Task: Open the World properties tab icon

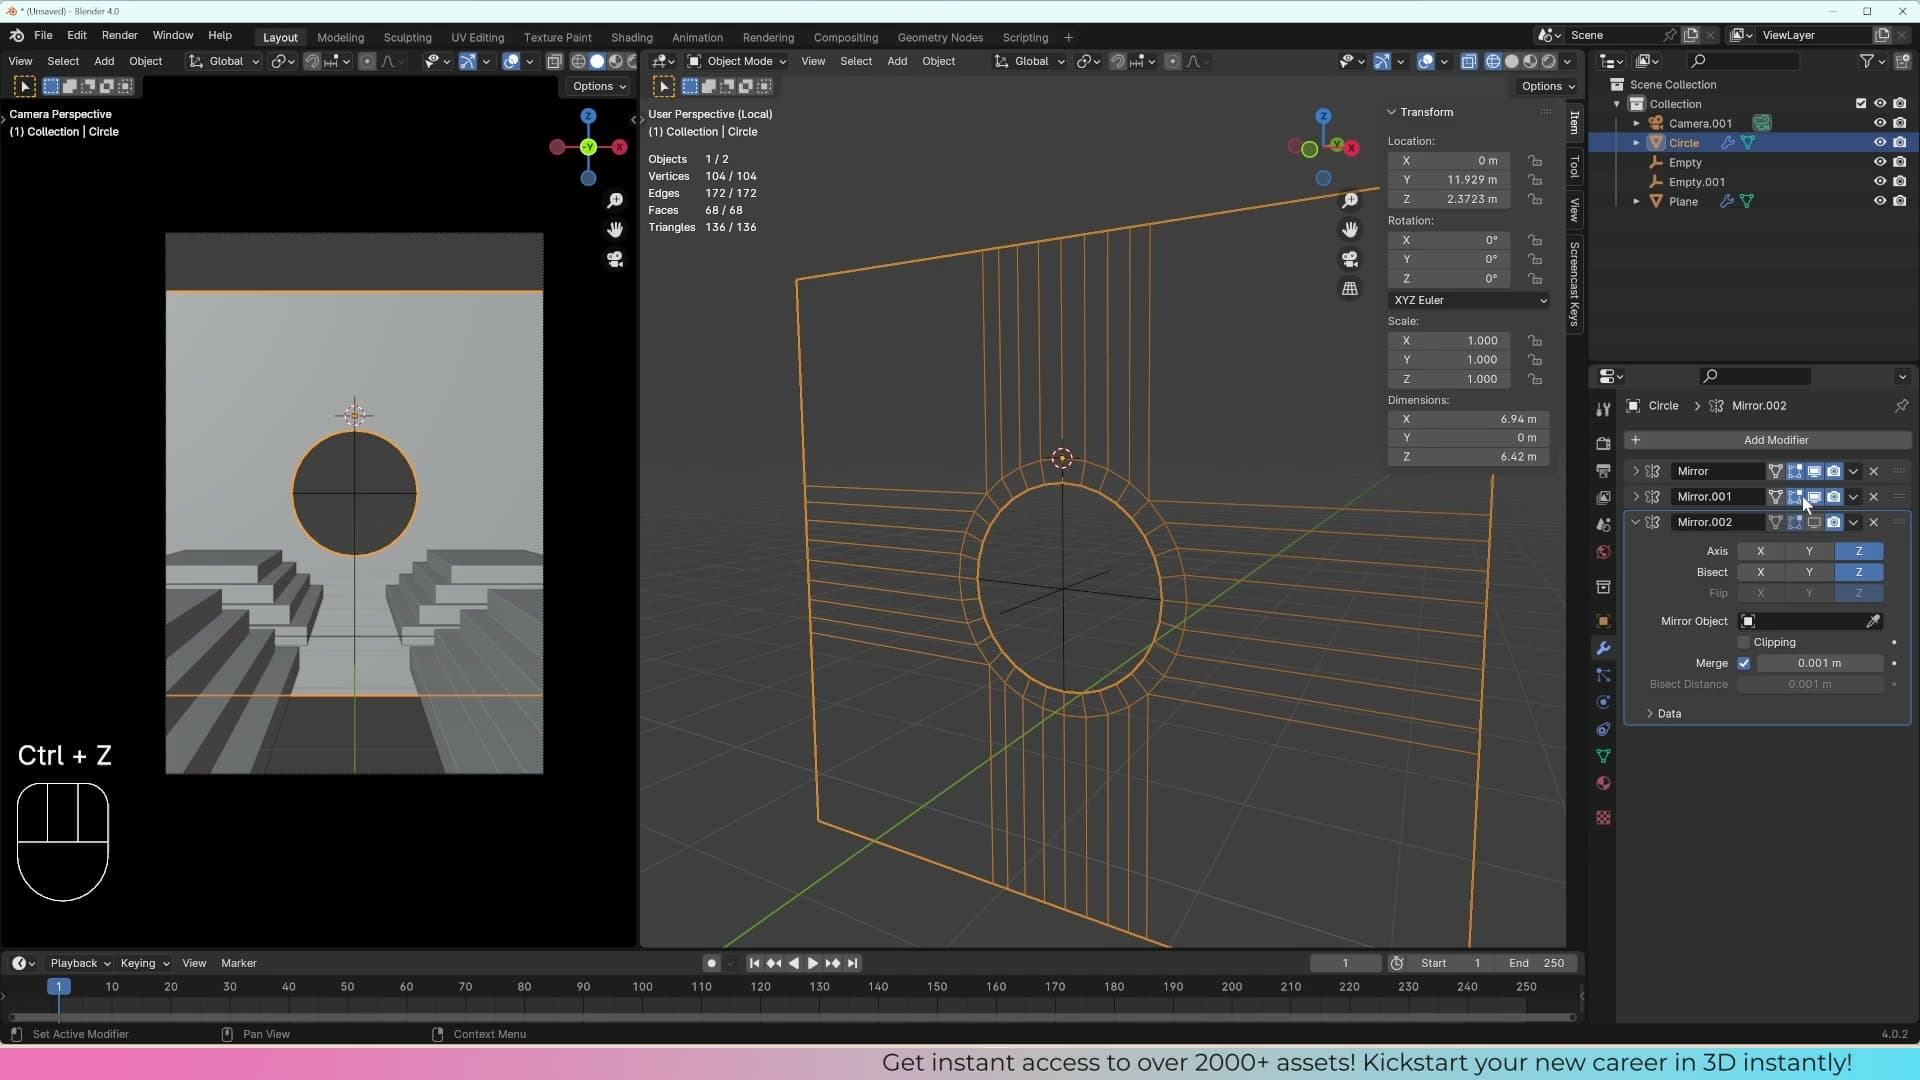Action: pos(1603,552)
